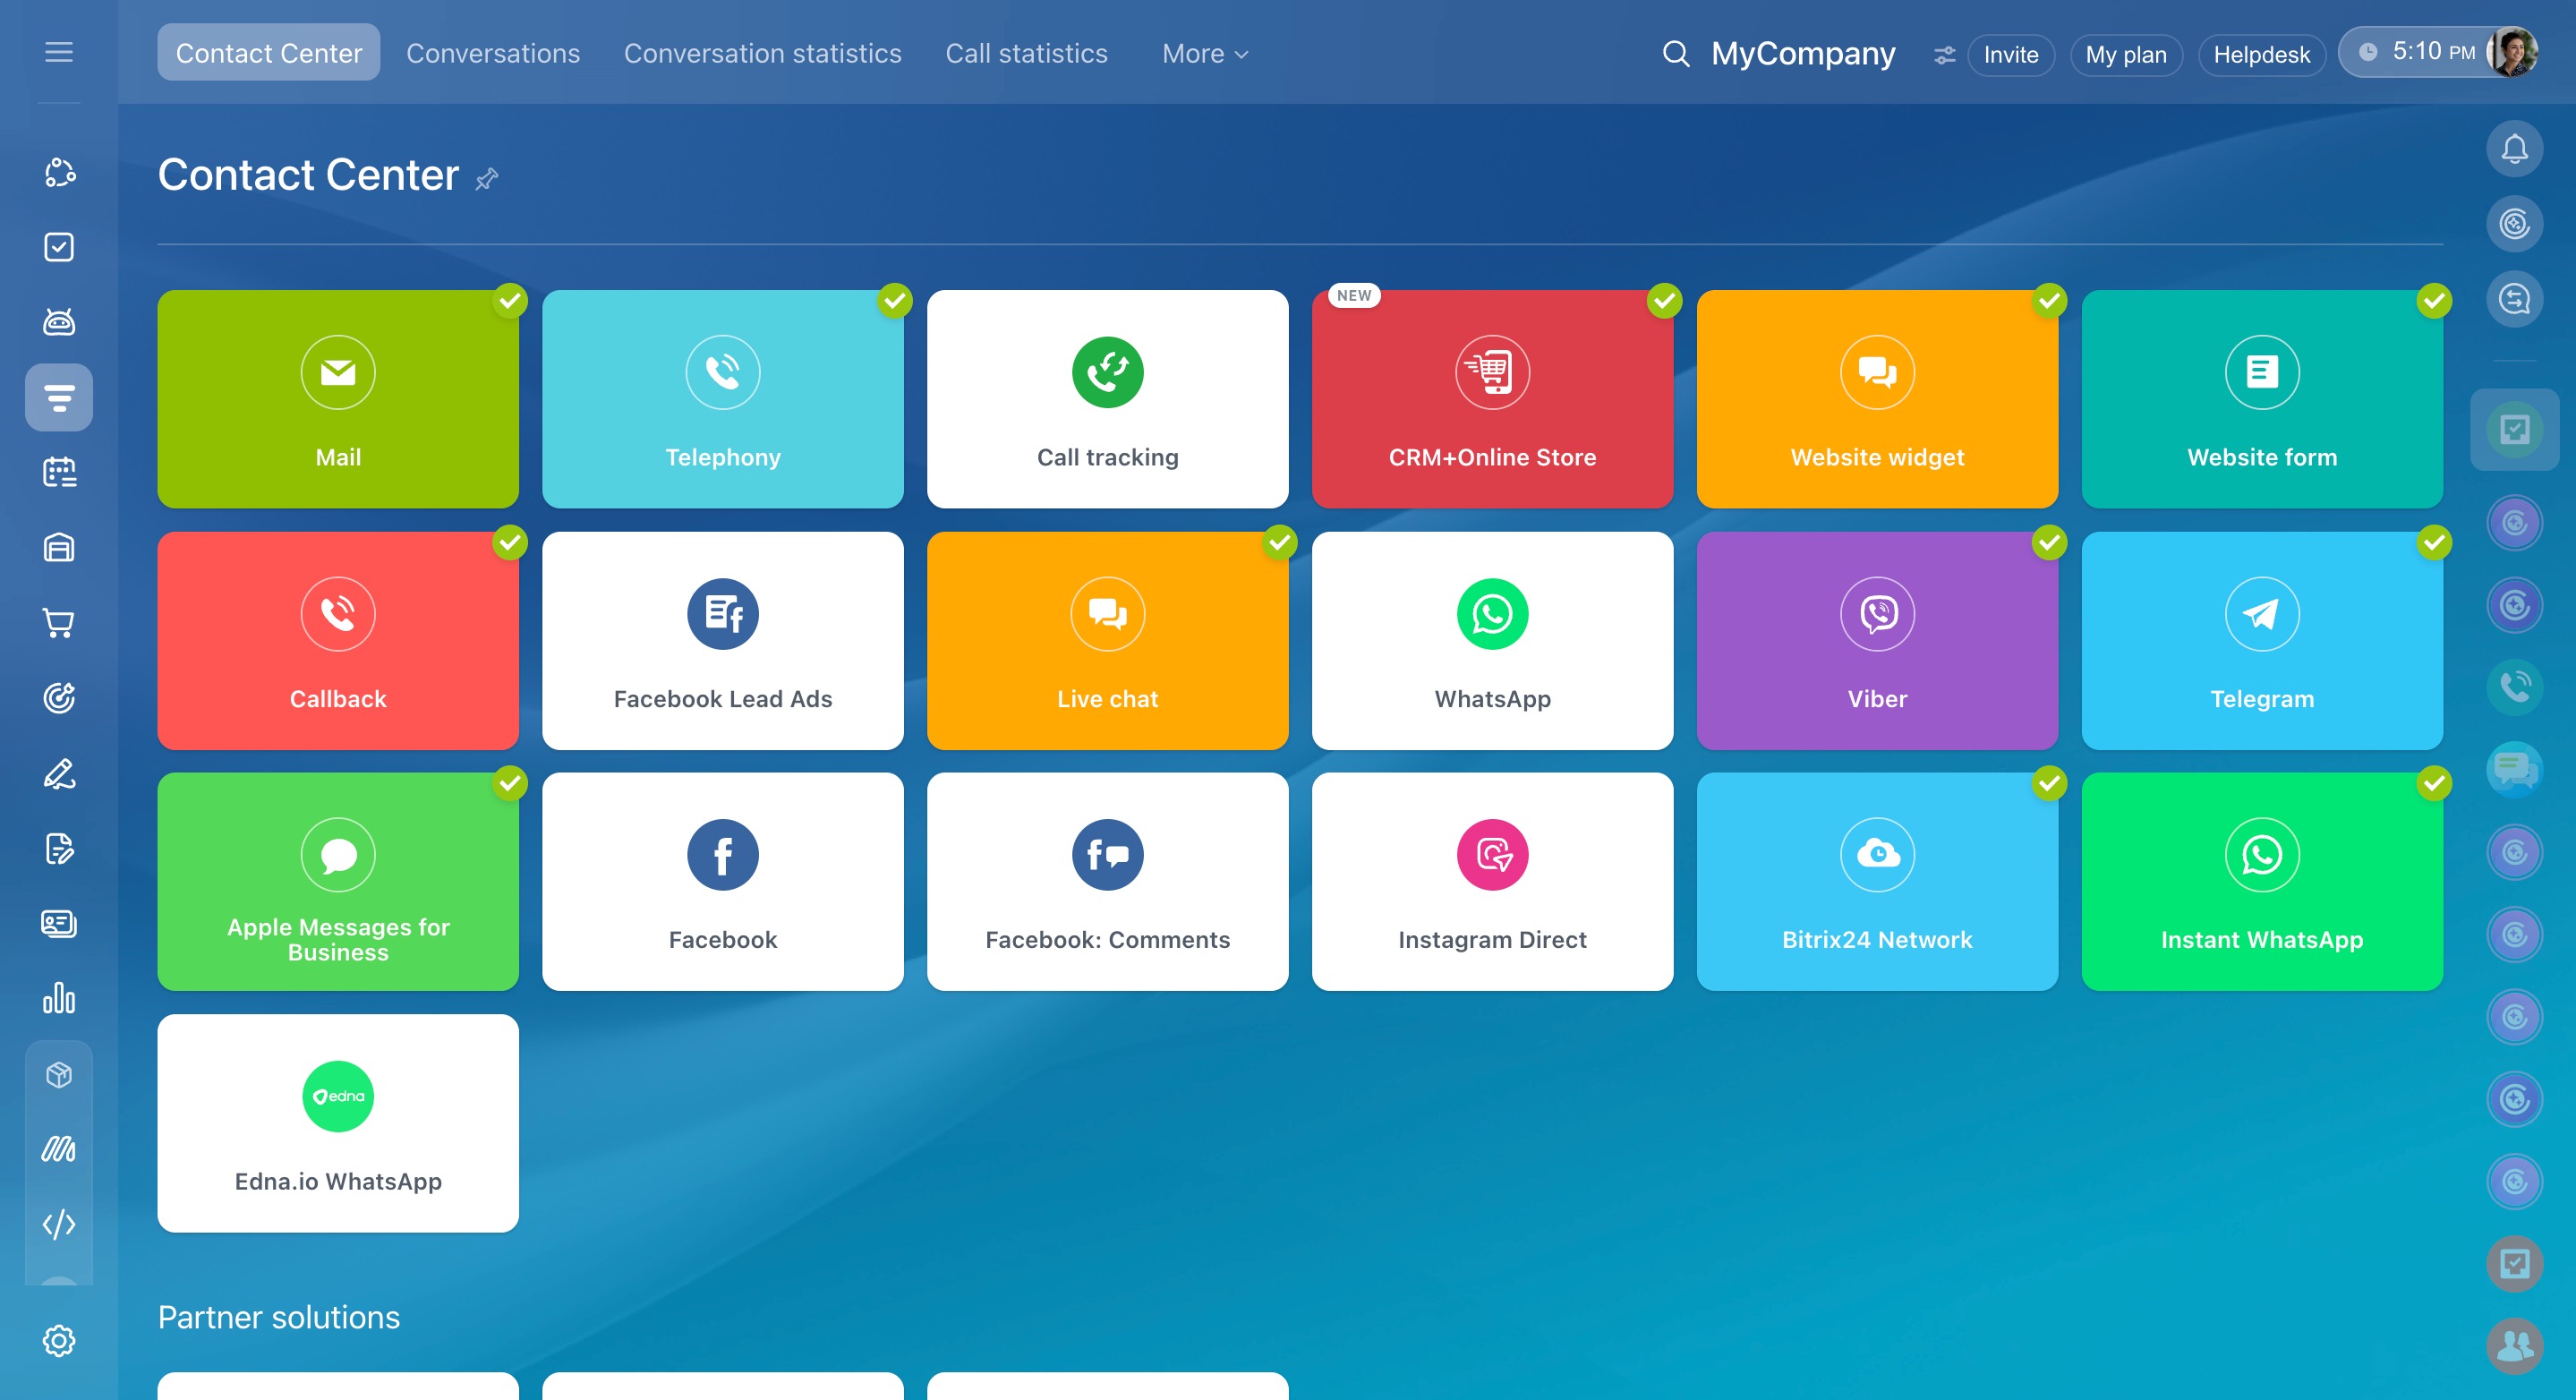Switch to the Conversations tab
This screenshot has height=1400, width=2576.
point(492,54)
